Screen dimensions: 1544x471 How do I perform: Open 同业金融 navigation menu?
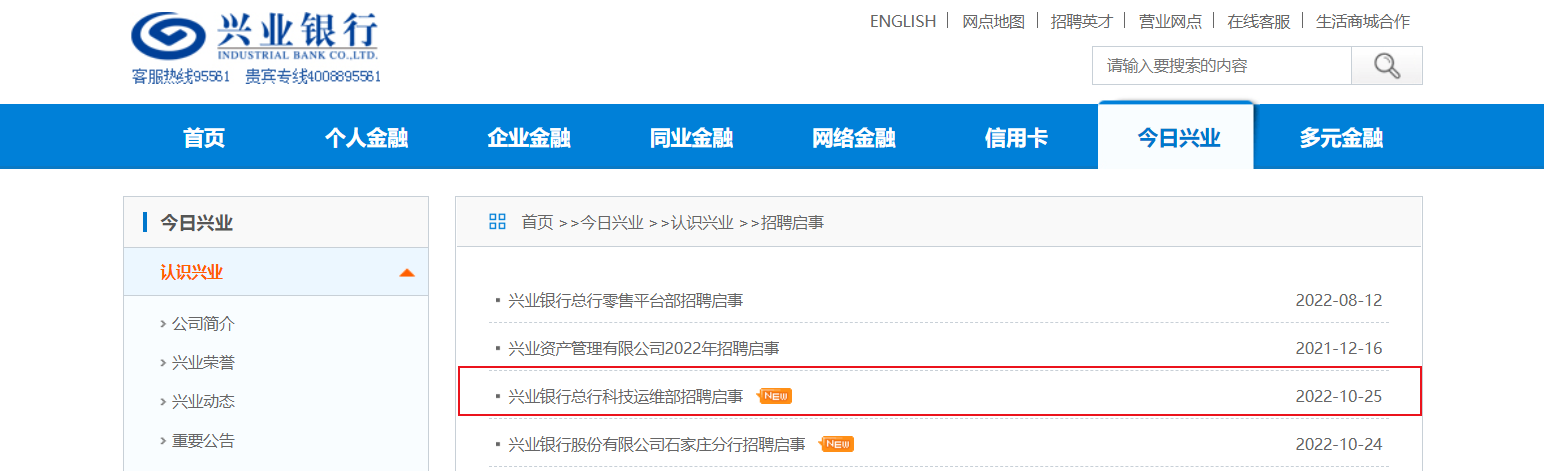(692, 138)
